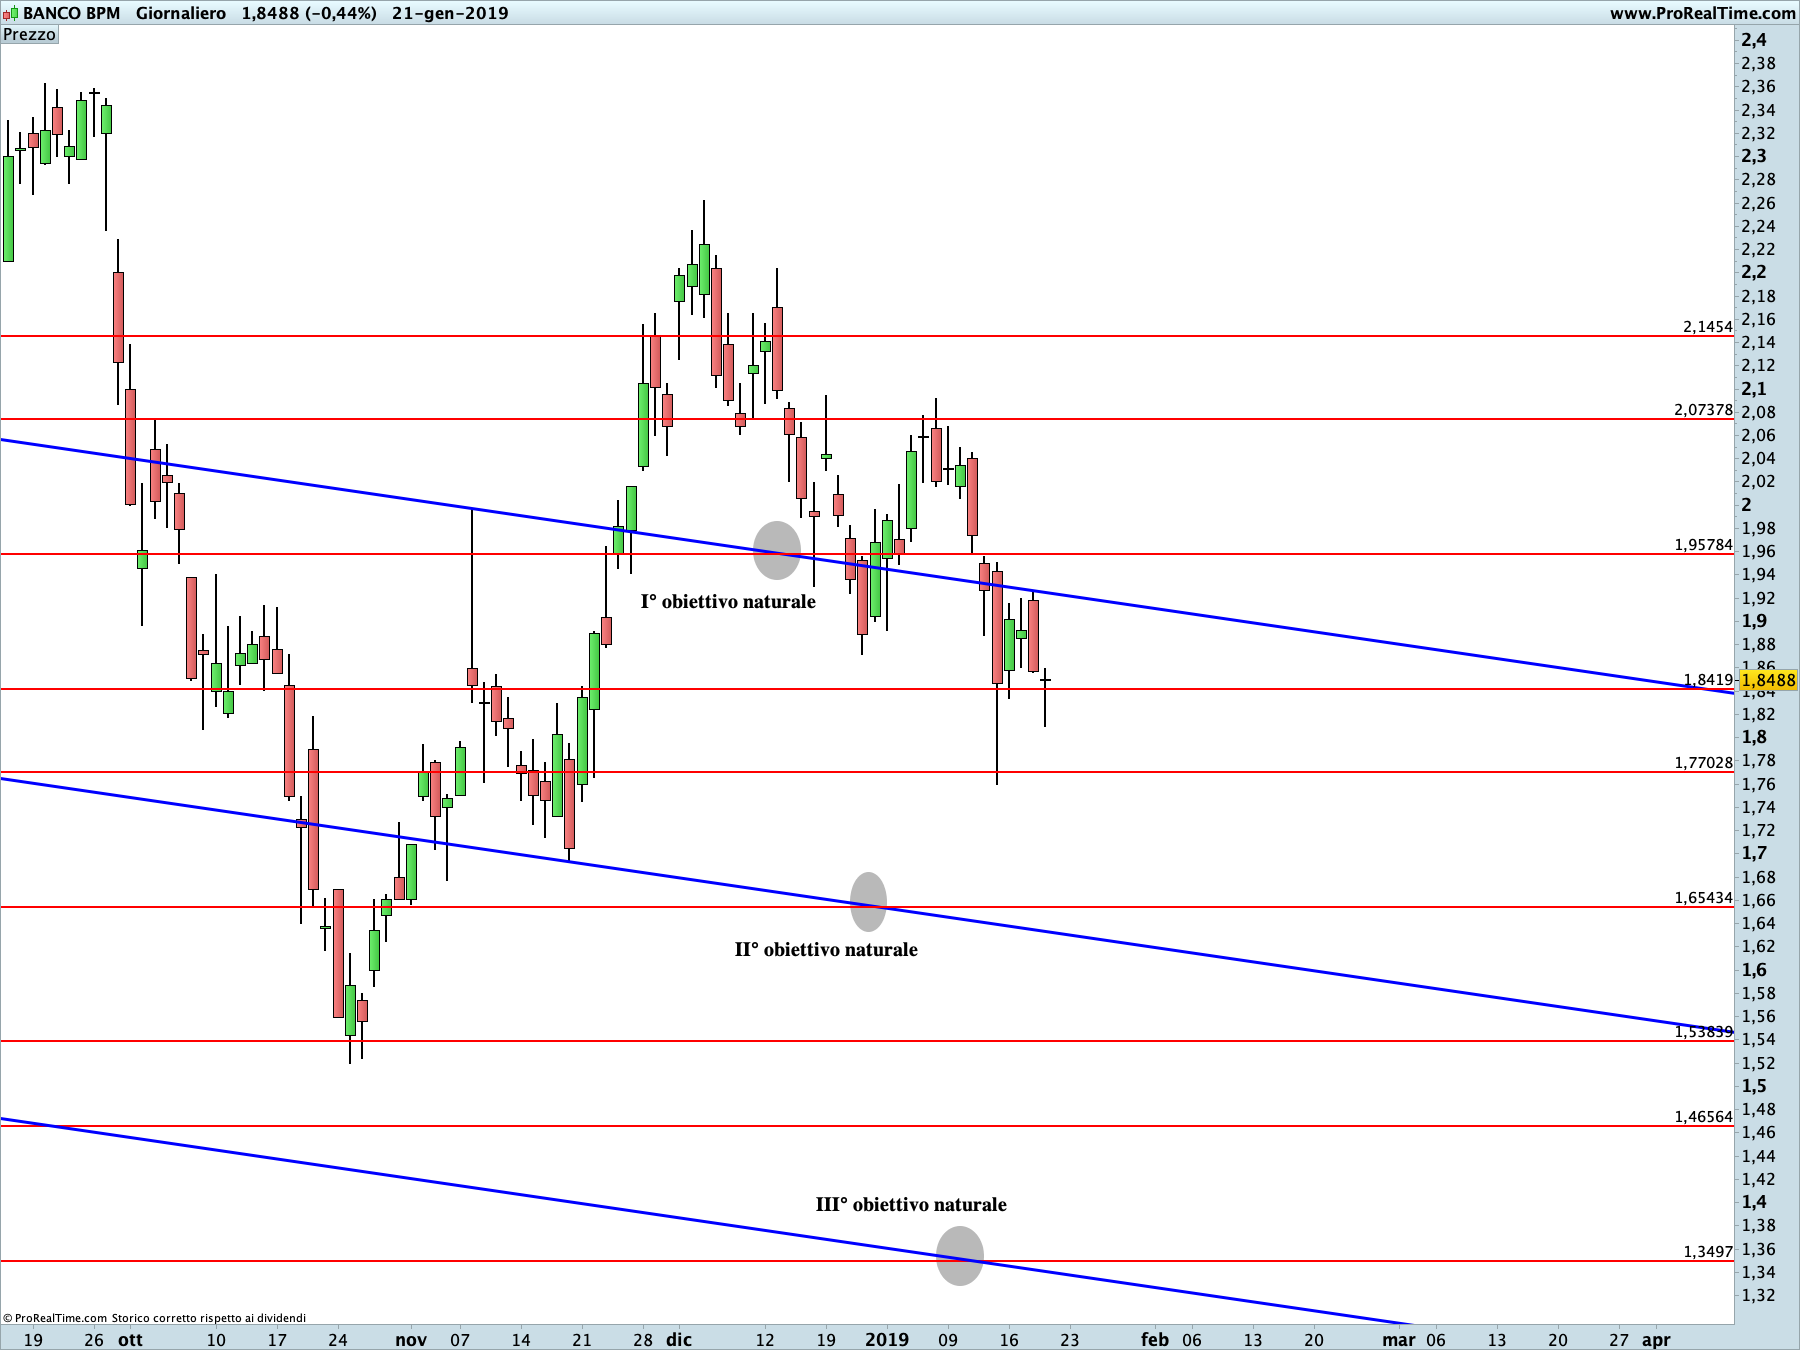
Task: Click the www.ProRealTime.com link
Action: pyautogui.click(x=1702, y=13)
